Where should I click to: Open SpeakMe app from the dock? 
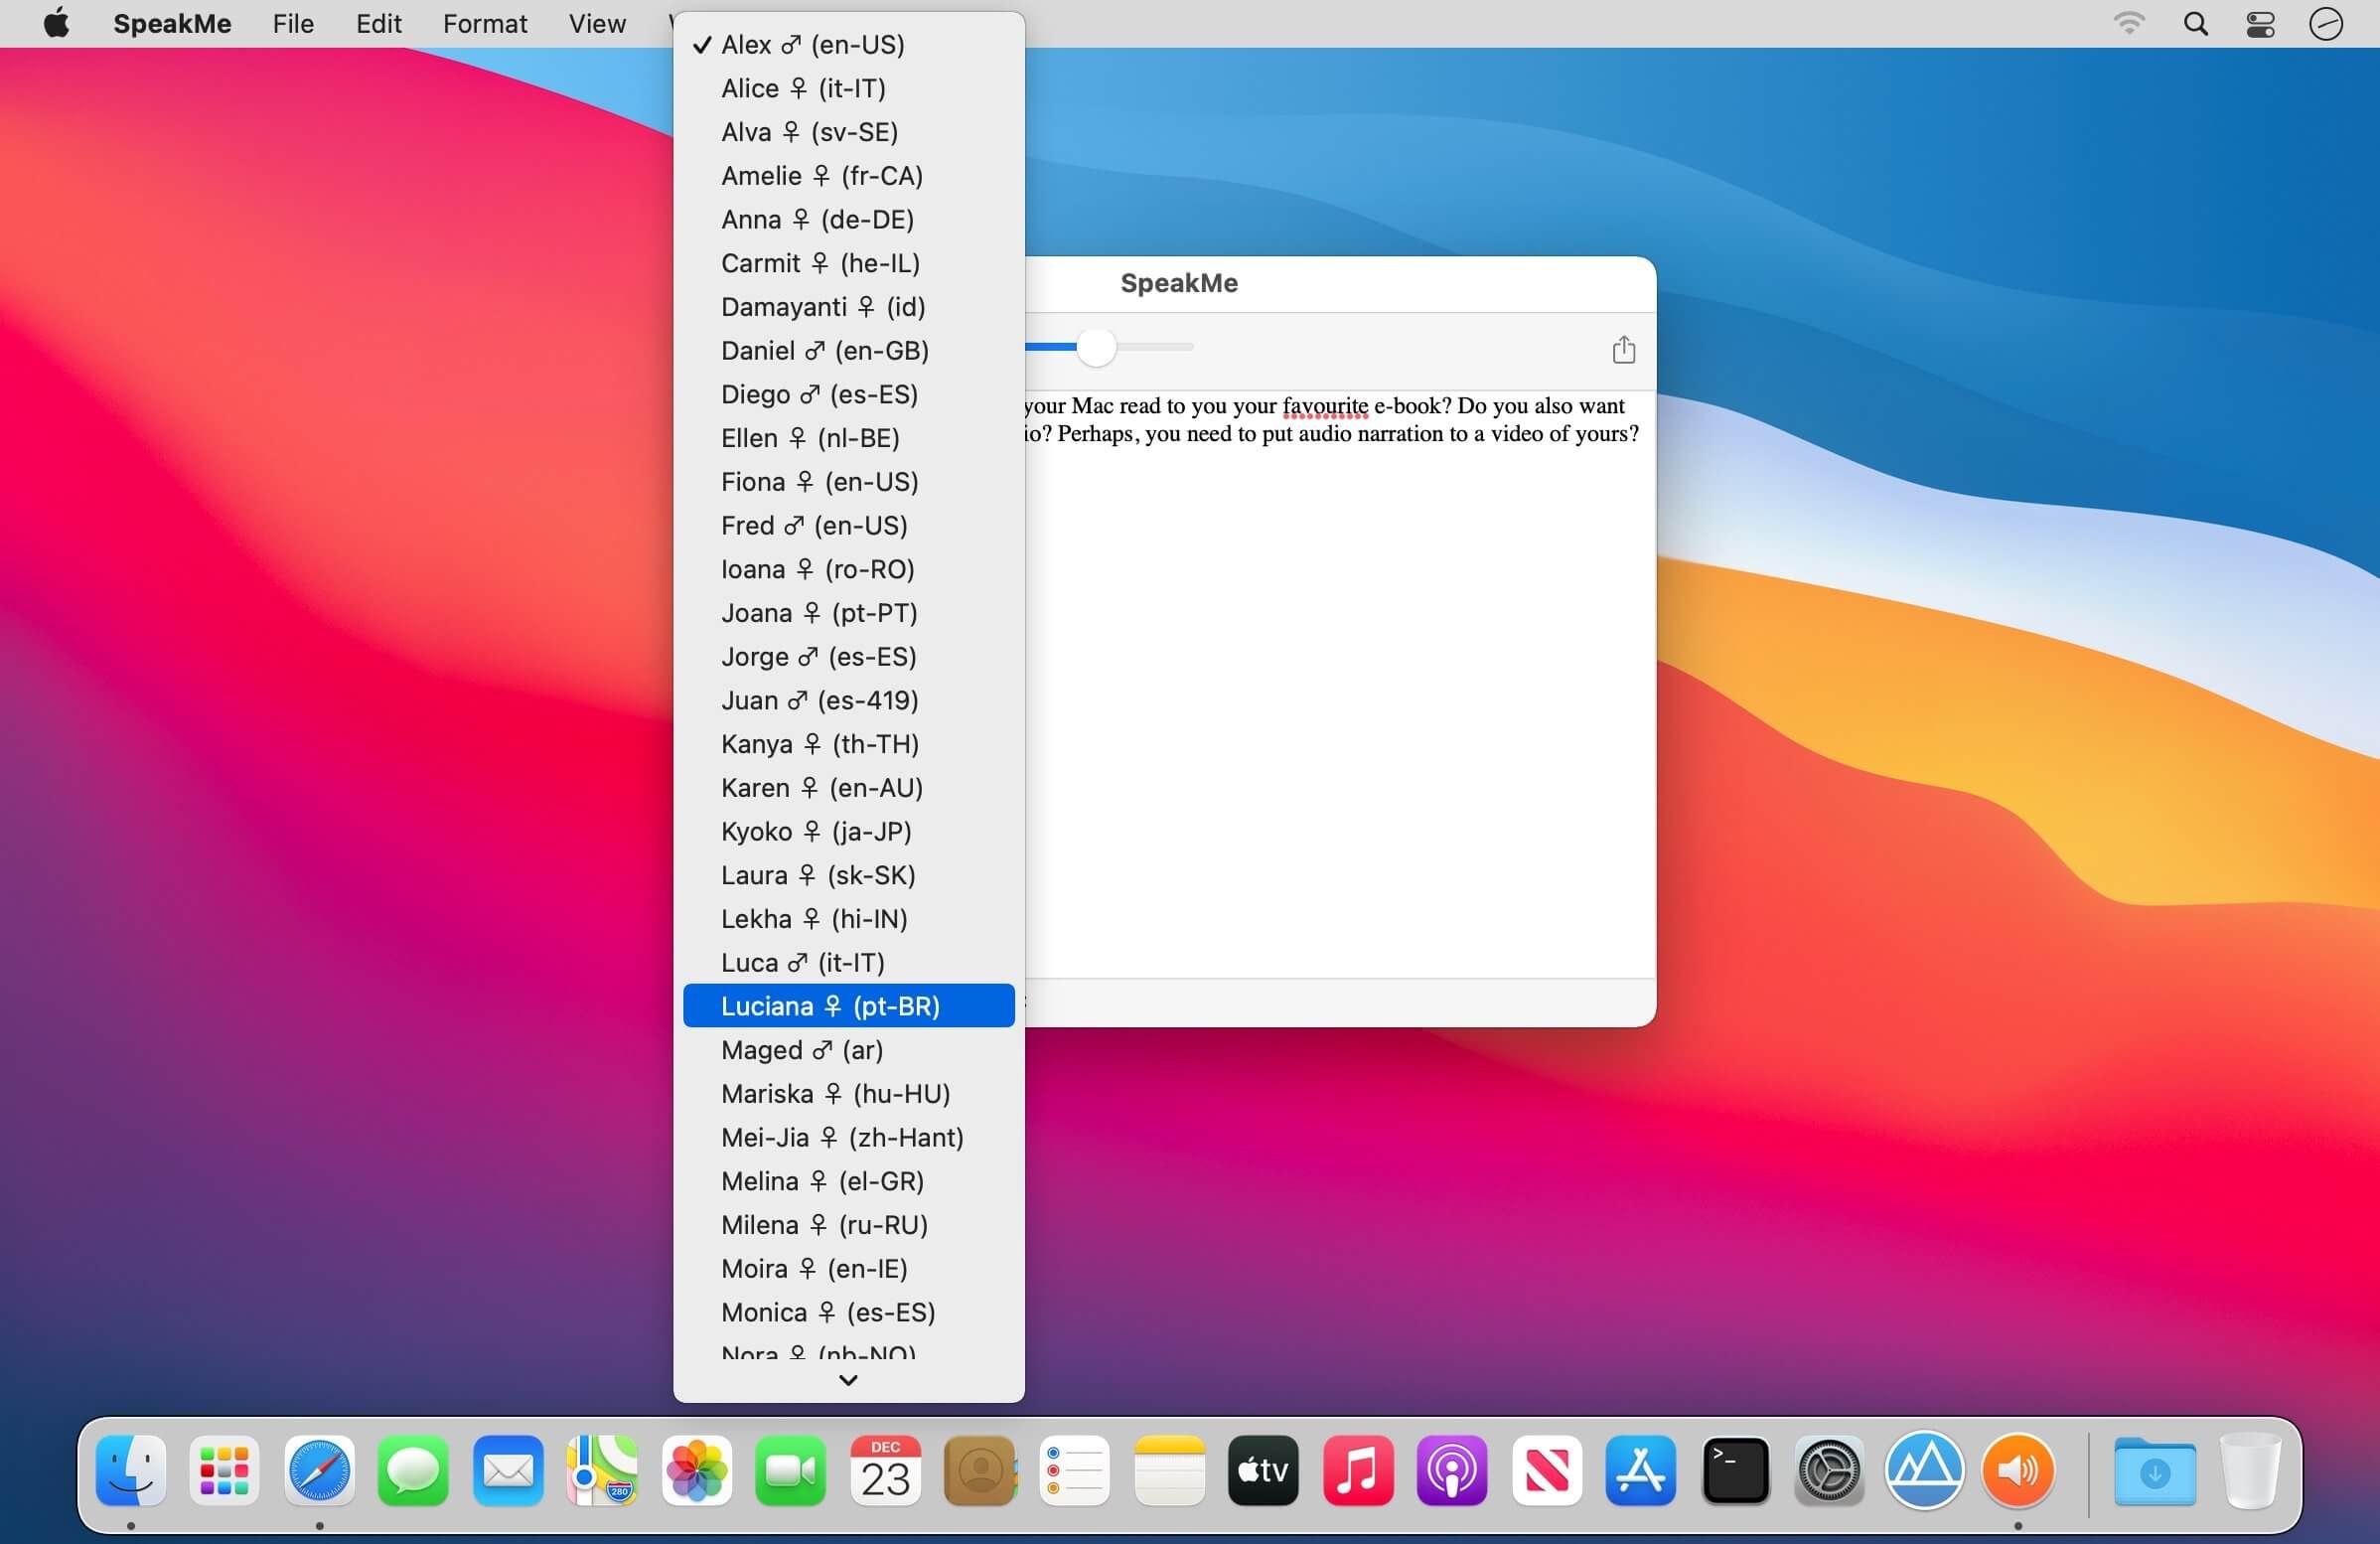[x=2017, y=1470]
